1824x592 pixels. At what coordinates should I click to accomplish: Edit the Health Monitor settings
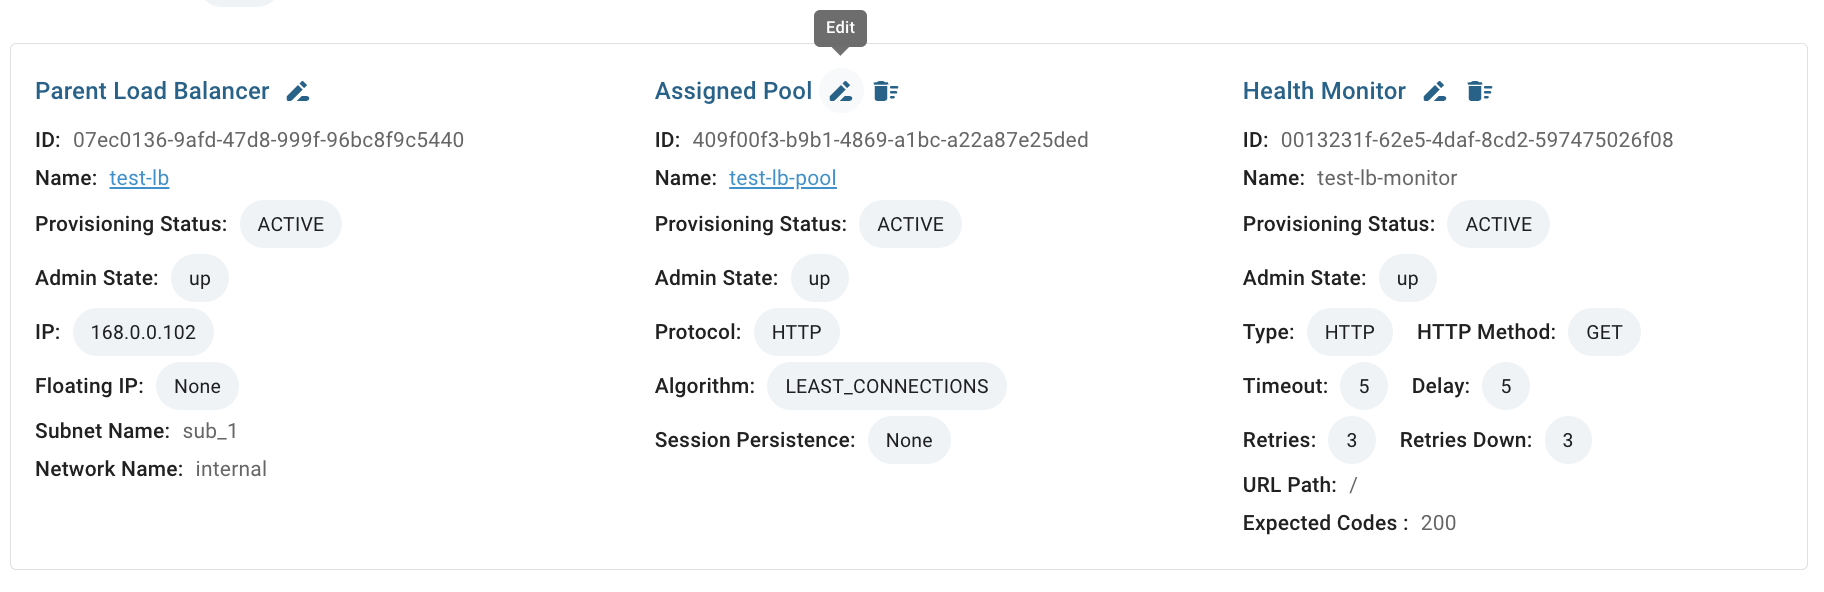tap(1435, 92)
